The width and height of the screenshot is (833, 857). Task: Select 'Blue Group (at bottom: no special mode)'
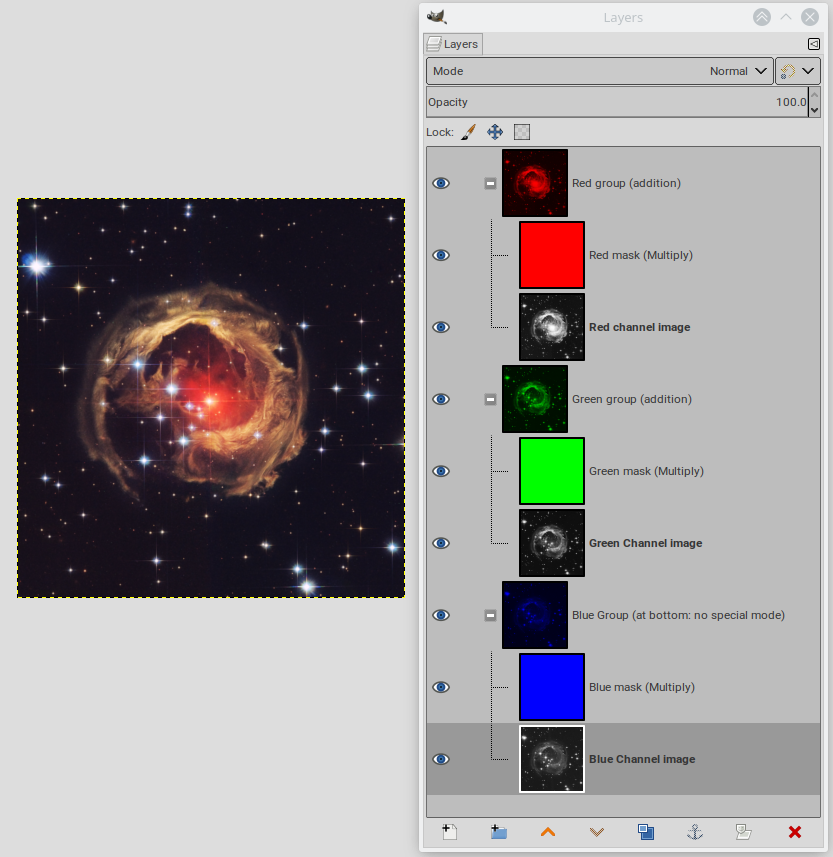678,615
